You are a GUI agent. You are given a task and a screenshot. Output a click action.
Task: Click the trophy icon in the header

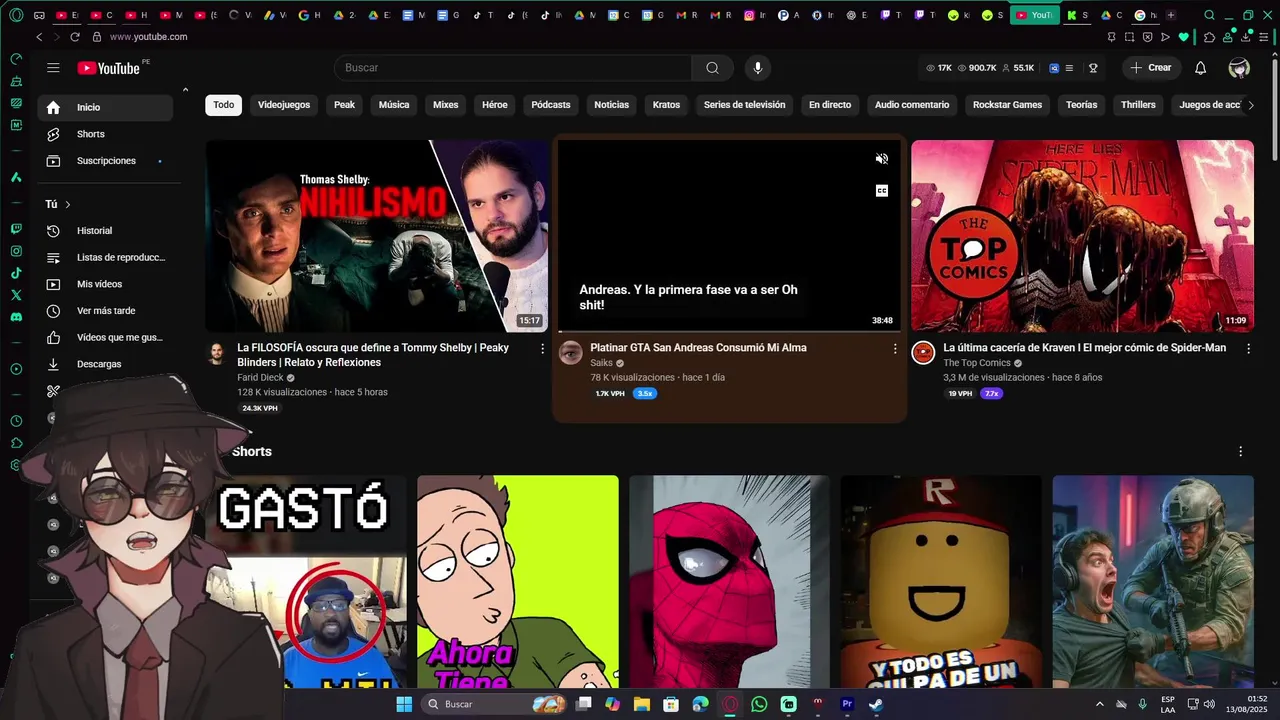[1093, 68]
